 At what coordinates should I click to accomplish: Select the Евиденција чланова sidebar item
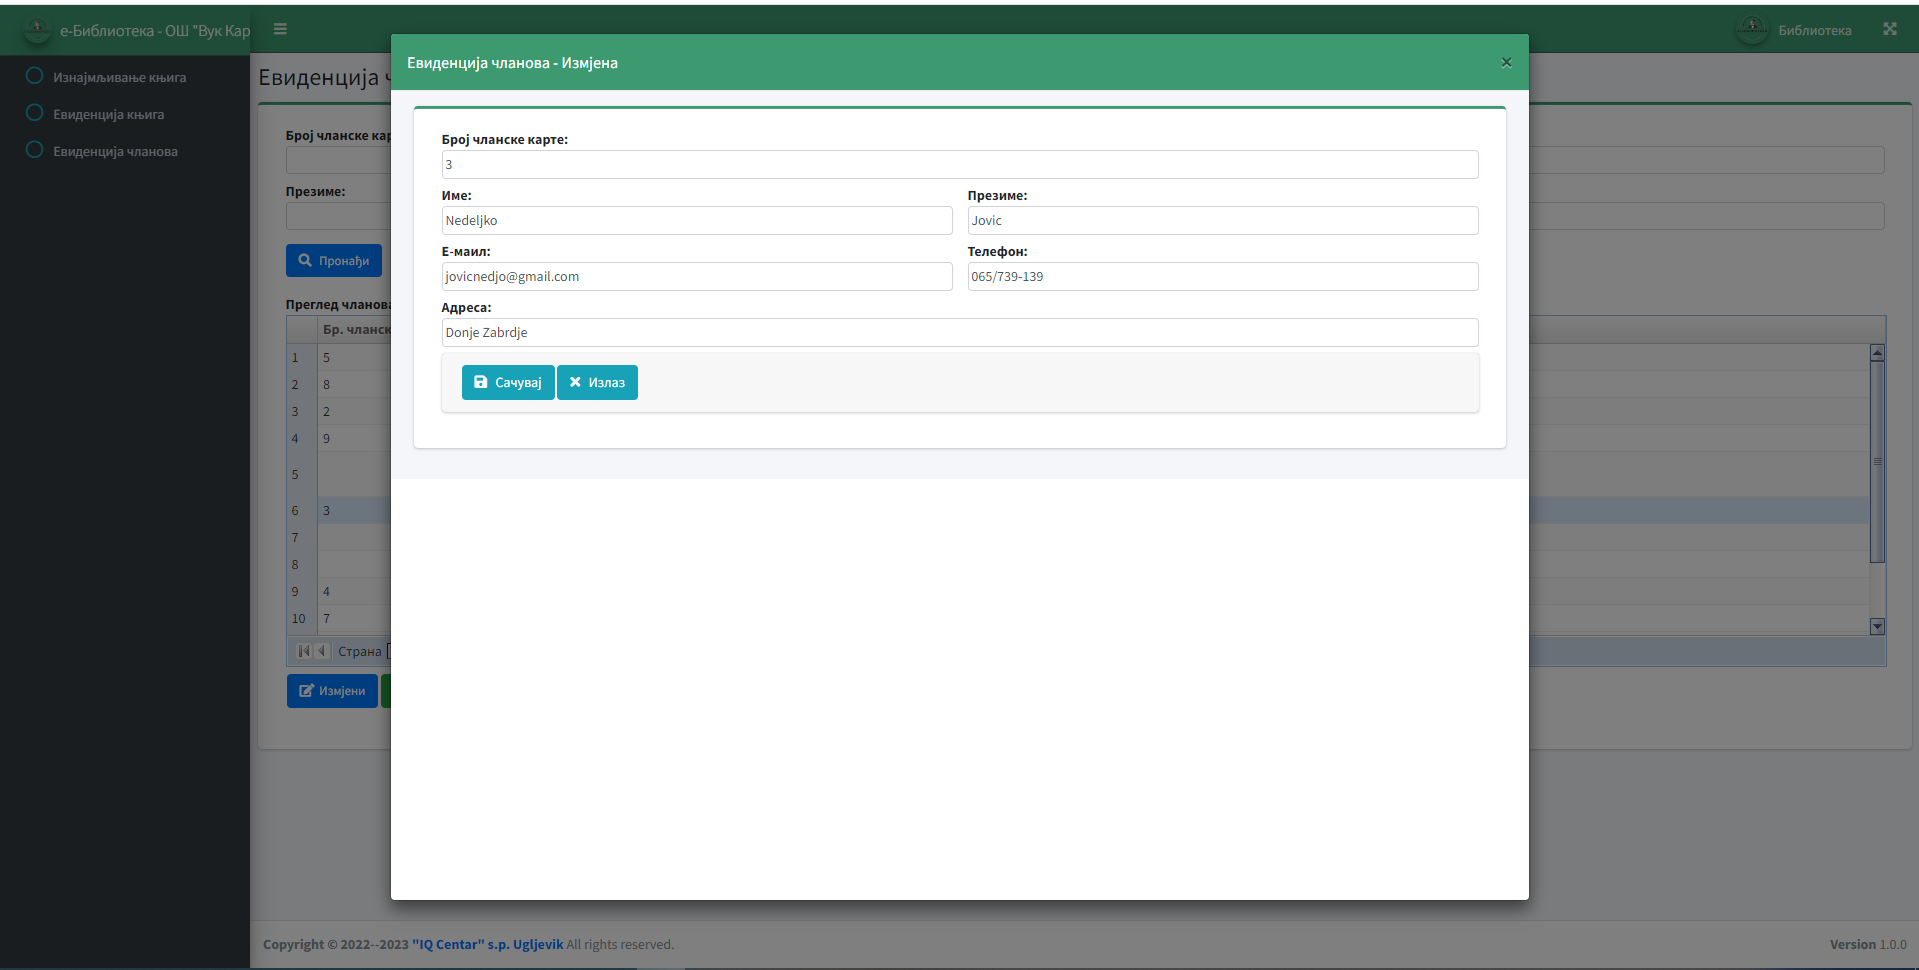[x=115, y=152]
